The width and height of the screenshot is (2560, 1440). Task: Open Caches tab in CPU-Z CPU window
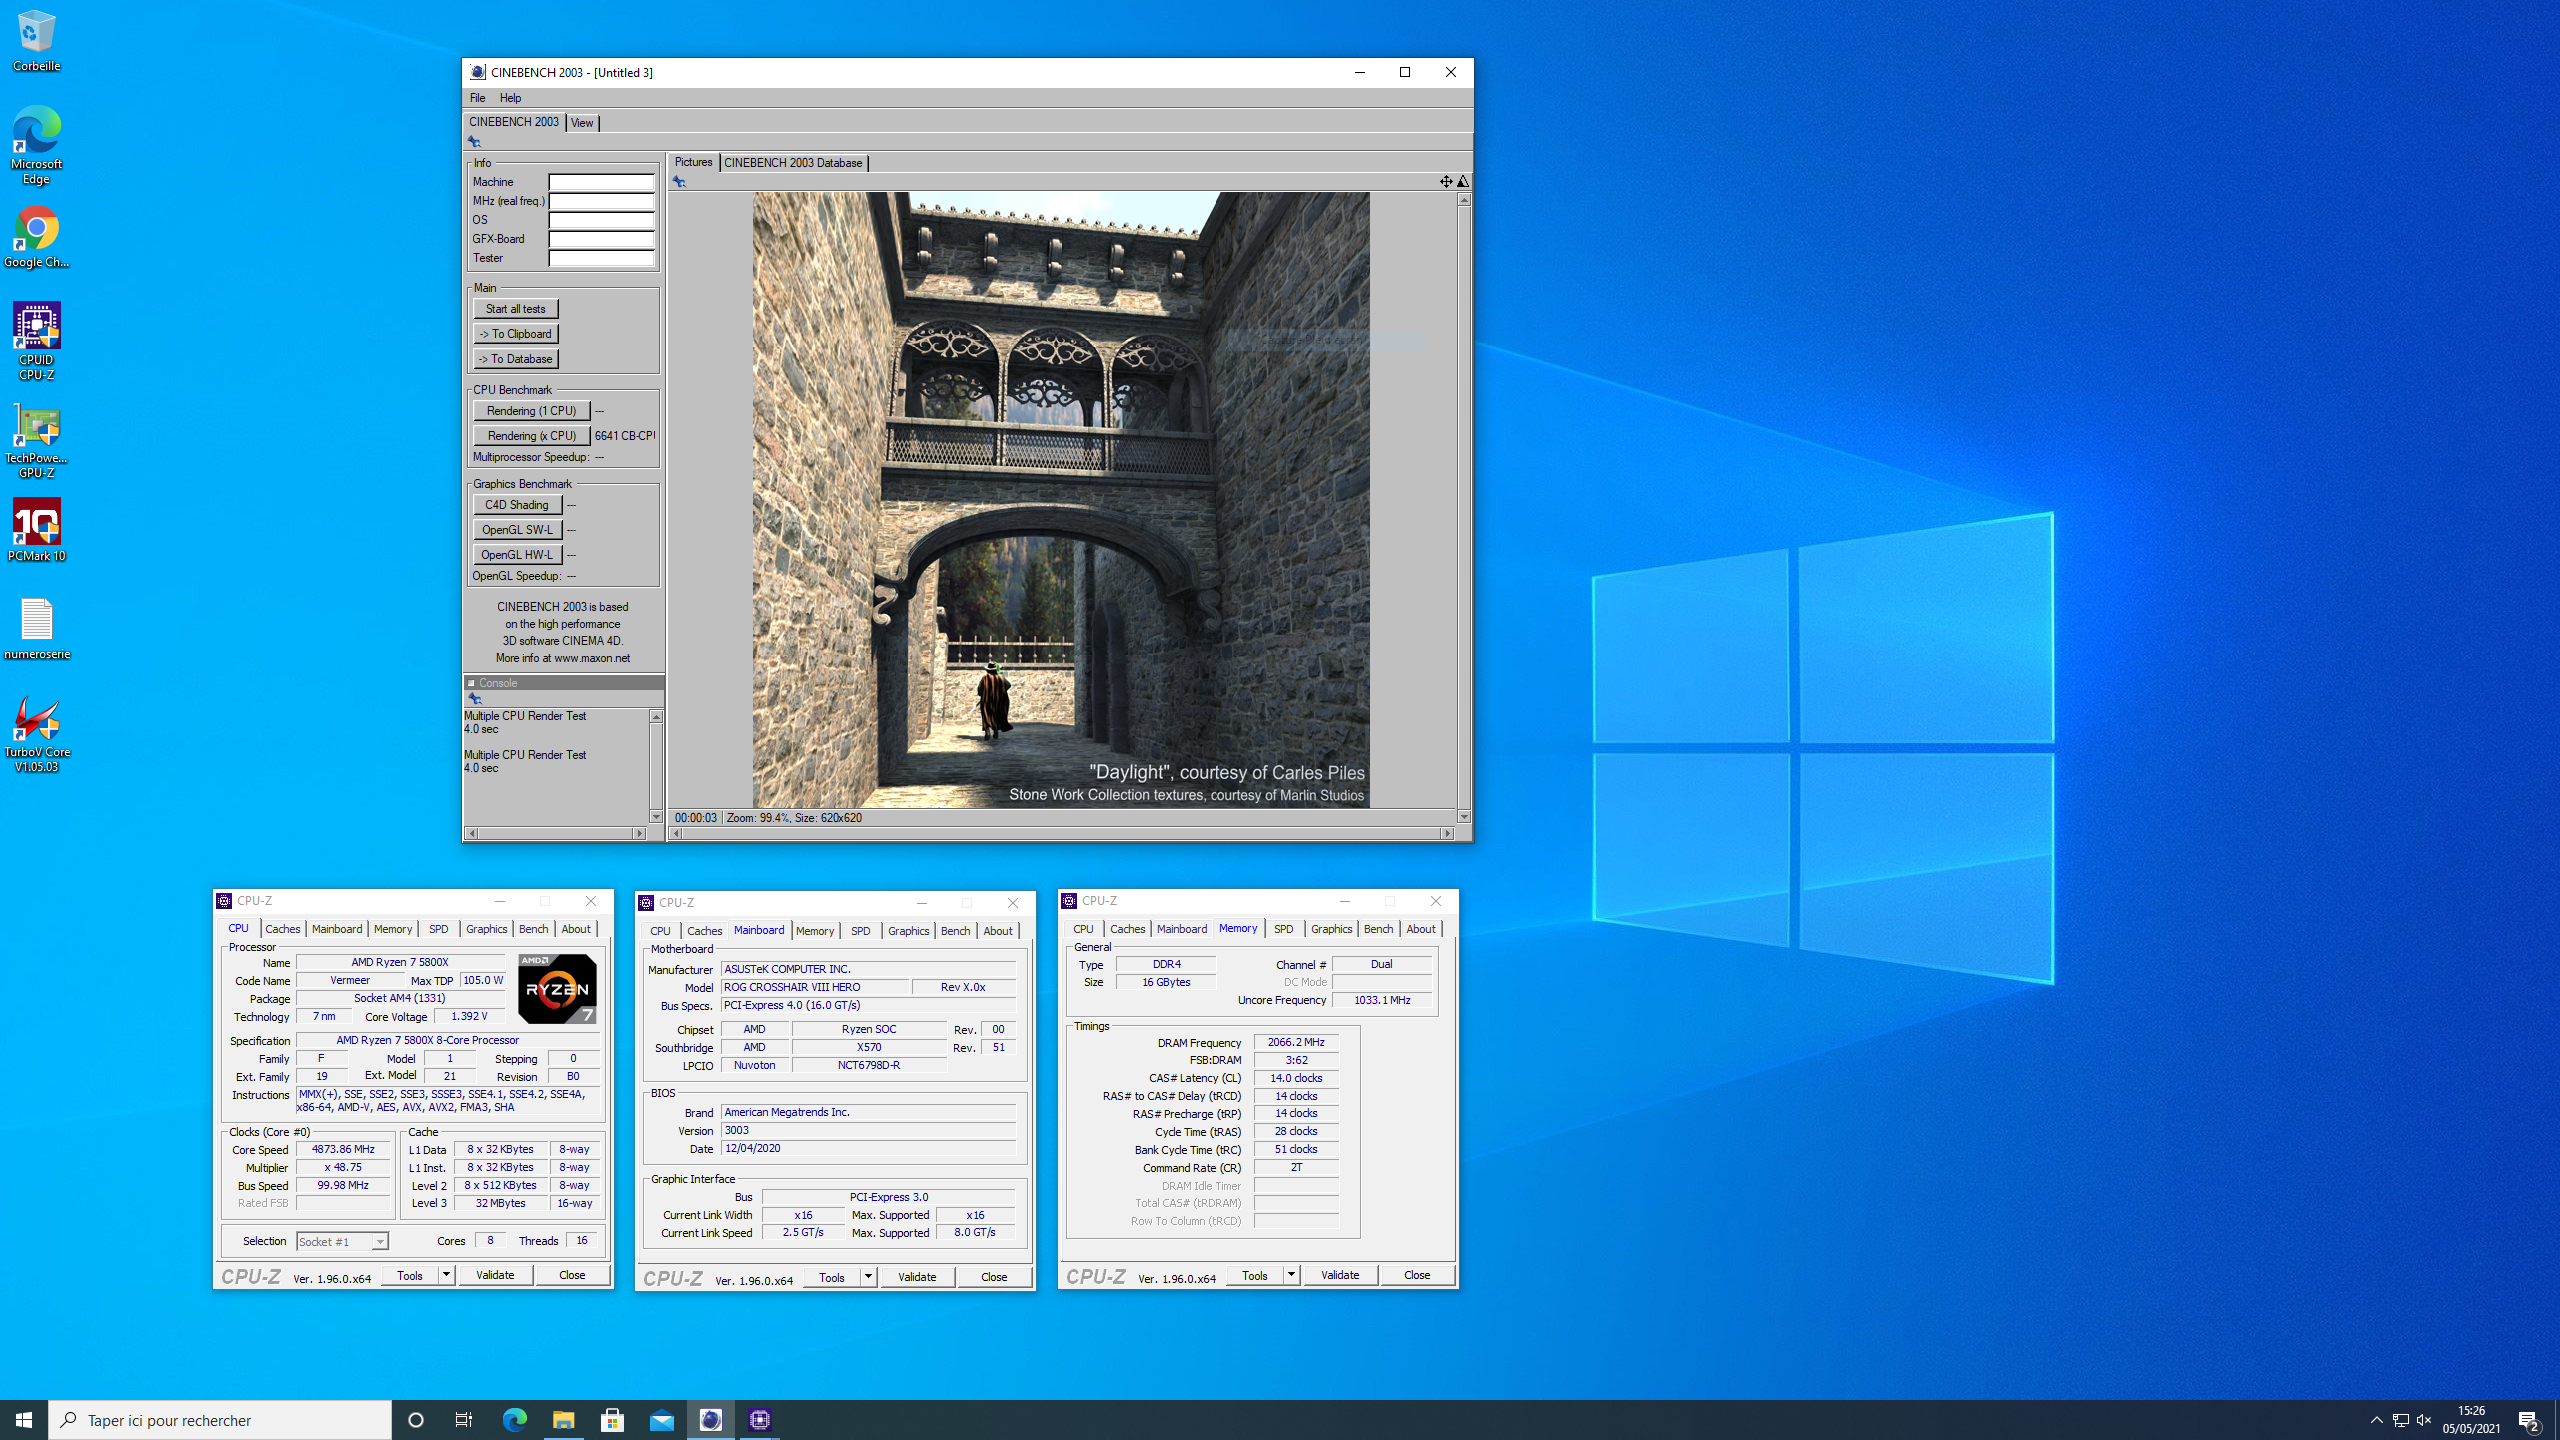pos(282,929)
